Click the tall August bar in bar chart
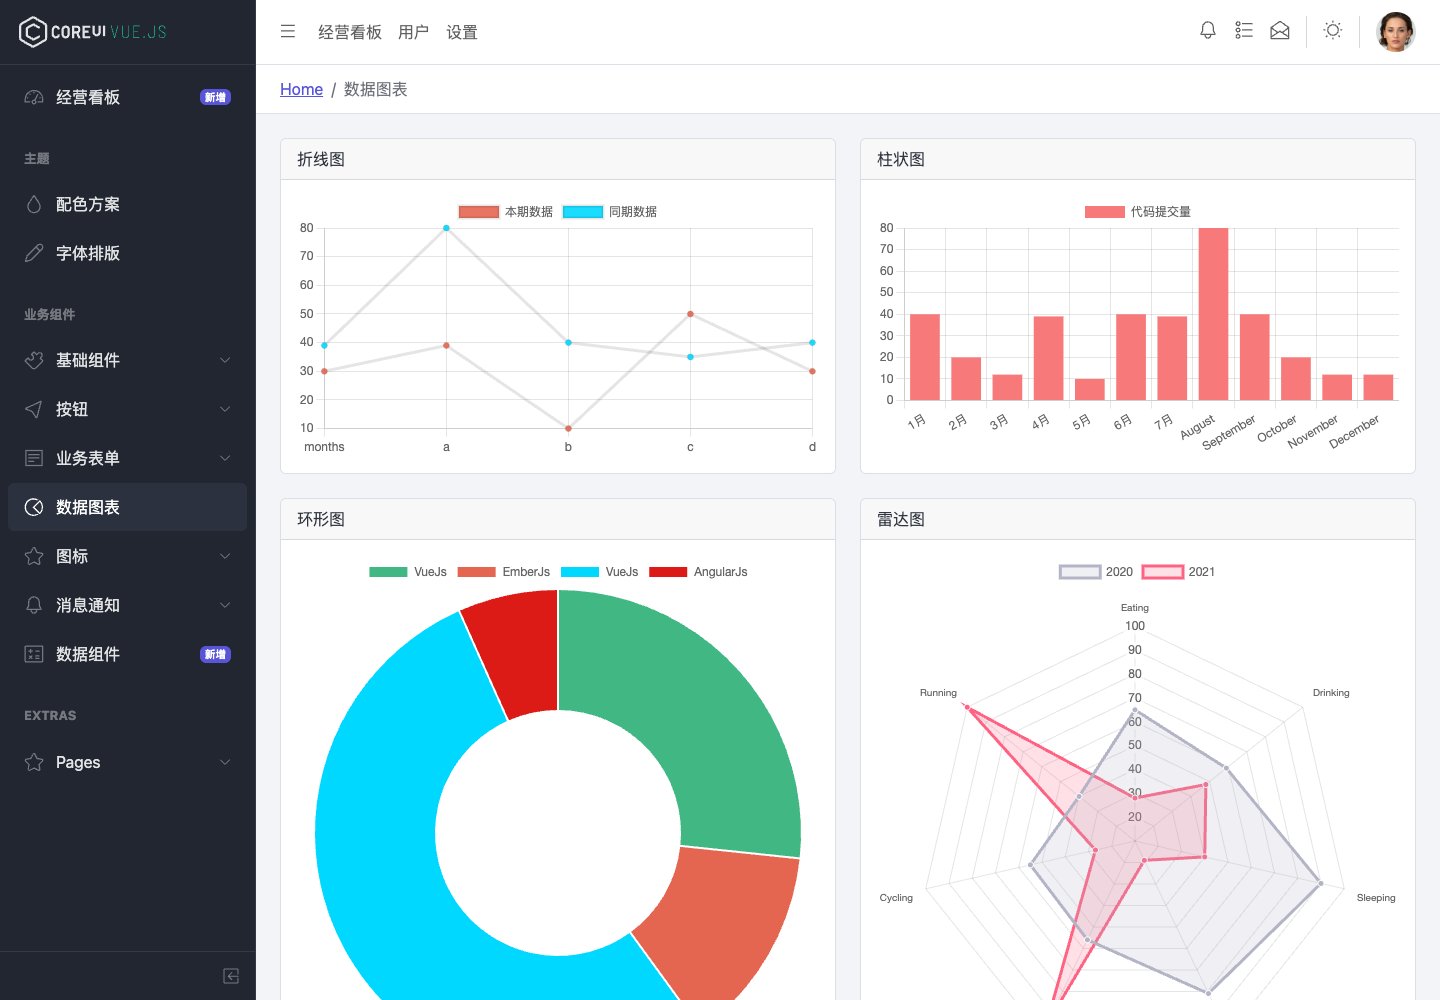The width and height of the screenshot is (1440, 1000). (1213, 314)
